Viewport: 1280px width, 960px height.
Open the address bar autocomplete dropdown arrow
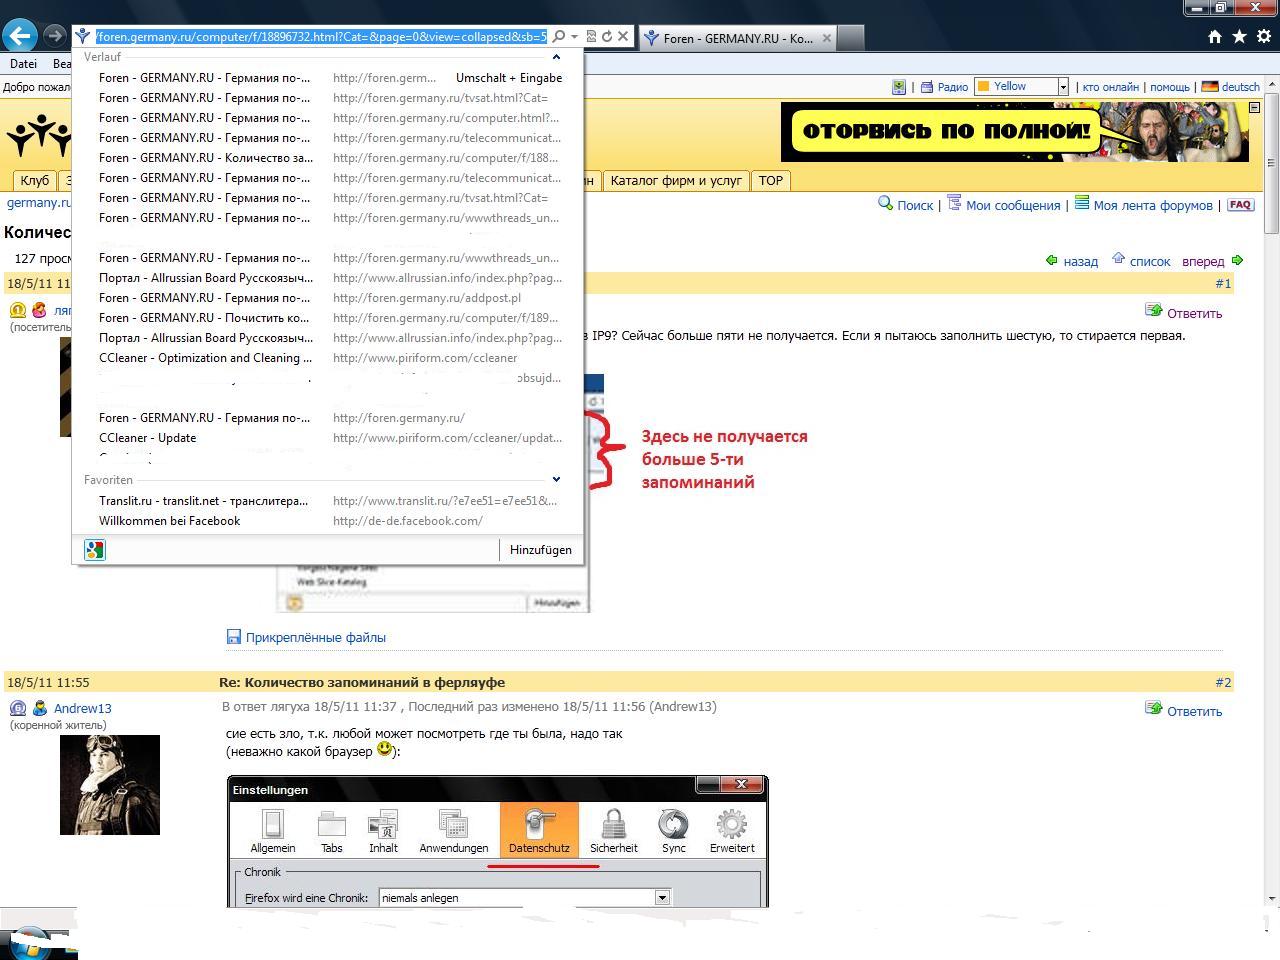click(x=574, y=37)
